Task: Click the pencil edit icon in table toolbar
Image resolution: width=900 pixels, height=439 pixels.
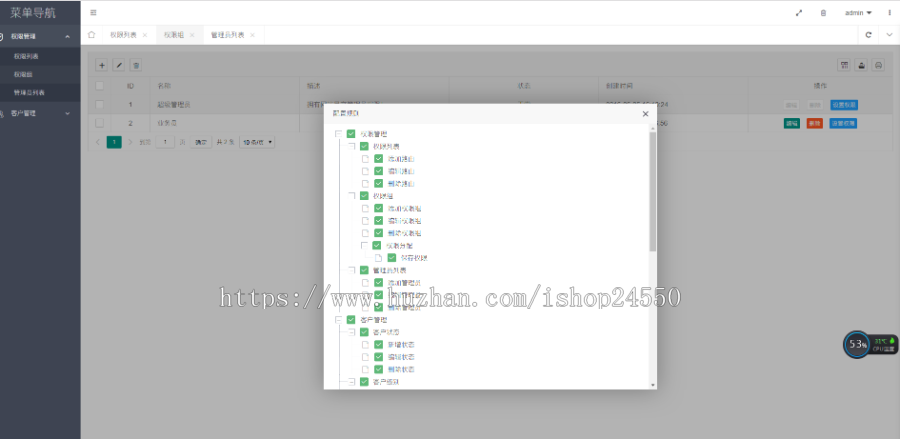Action: [x=119, y=65]
